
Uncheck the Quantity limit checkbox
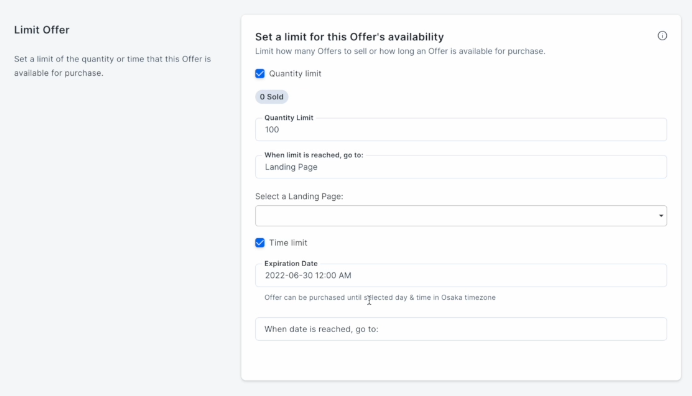pos(260,74)
